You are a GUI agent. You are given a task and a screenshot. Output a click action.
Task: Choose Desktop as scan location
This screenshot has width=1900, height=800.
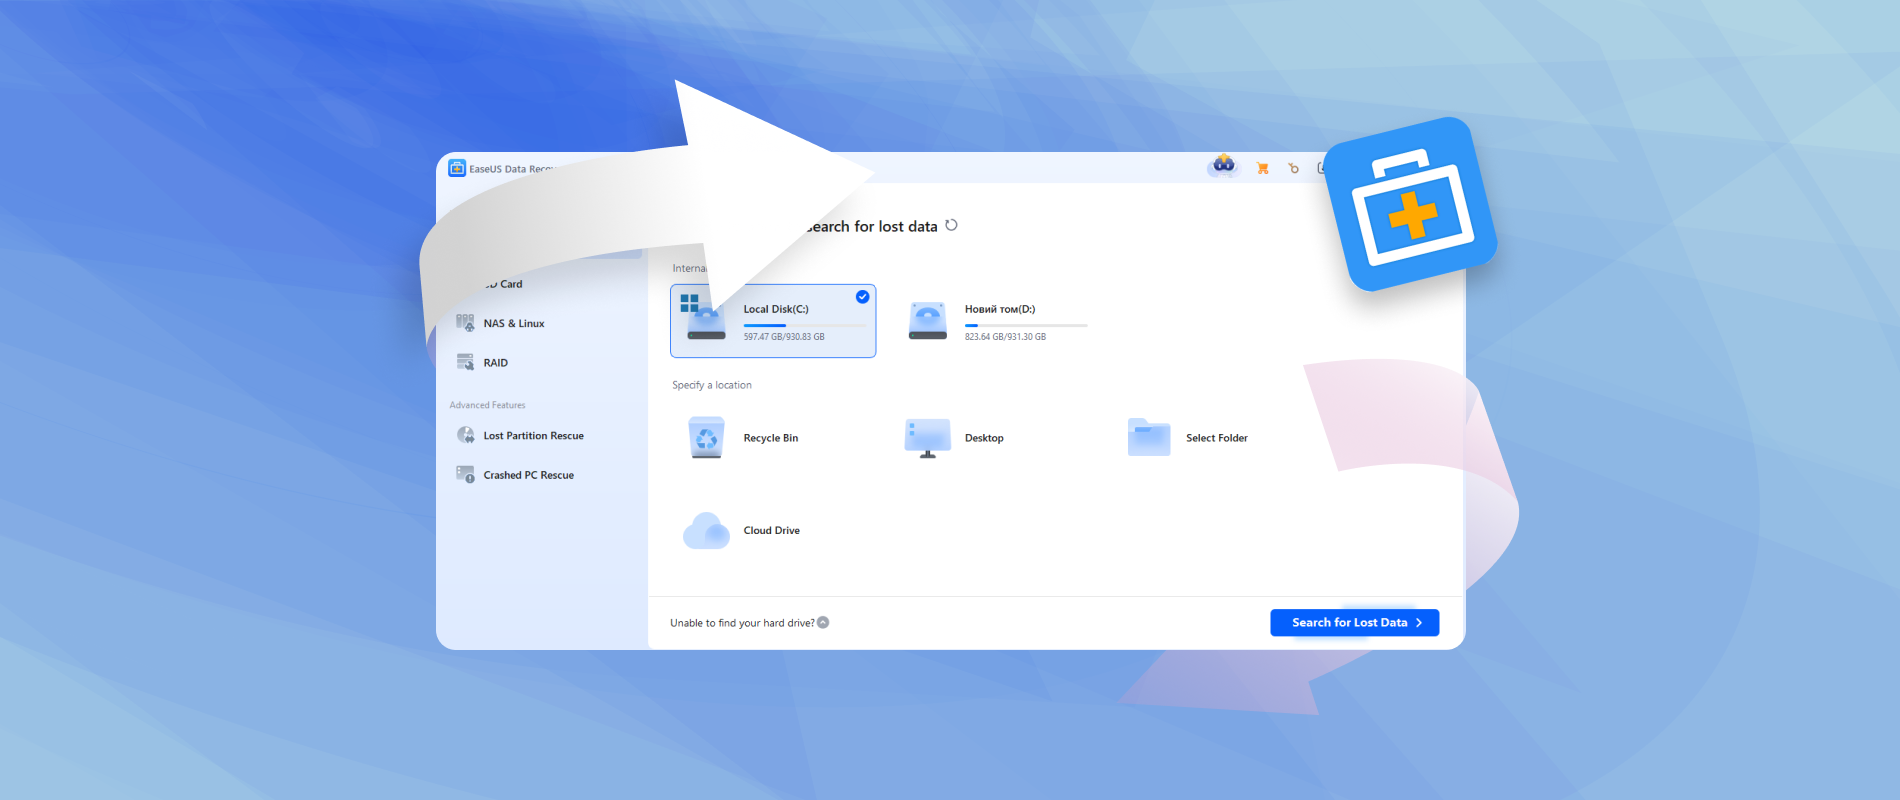[984, 438]
